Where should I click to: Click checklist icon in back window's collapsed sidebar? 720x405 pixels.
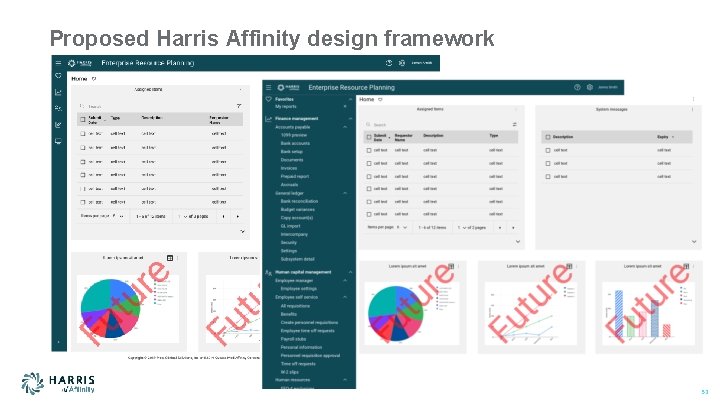point(58,124)
